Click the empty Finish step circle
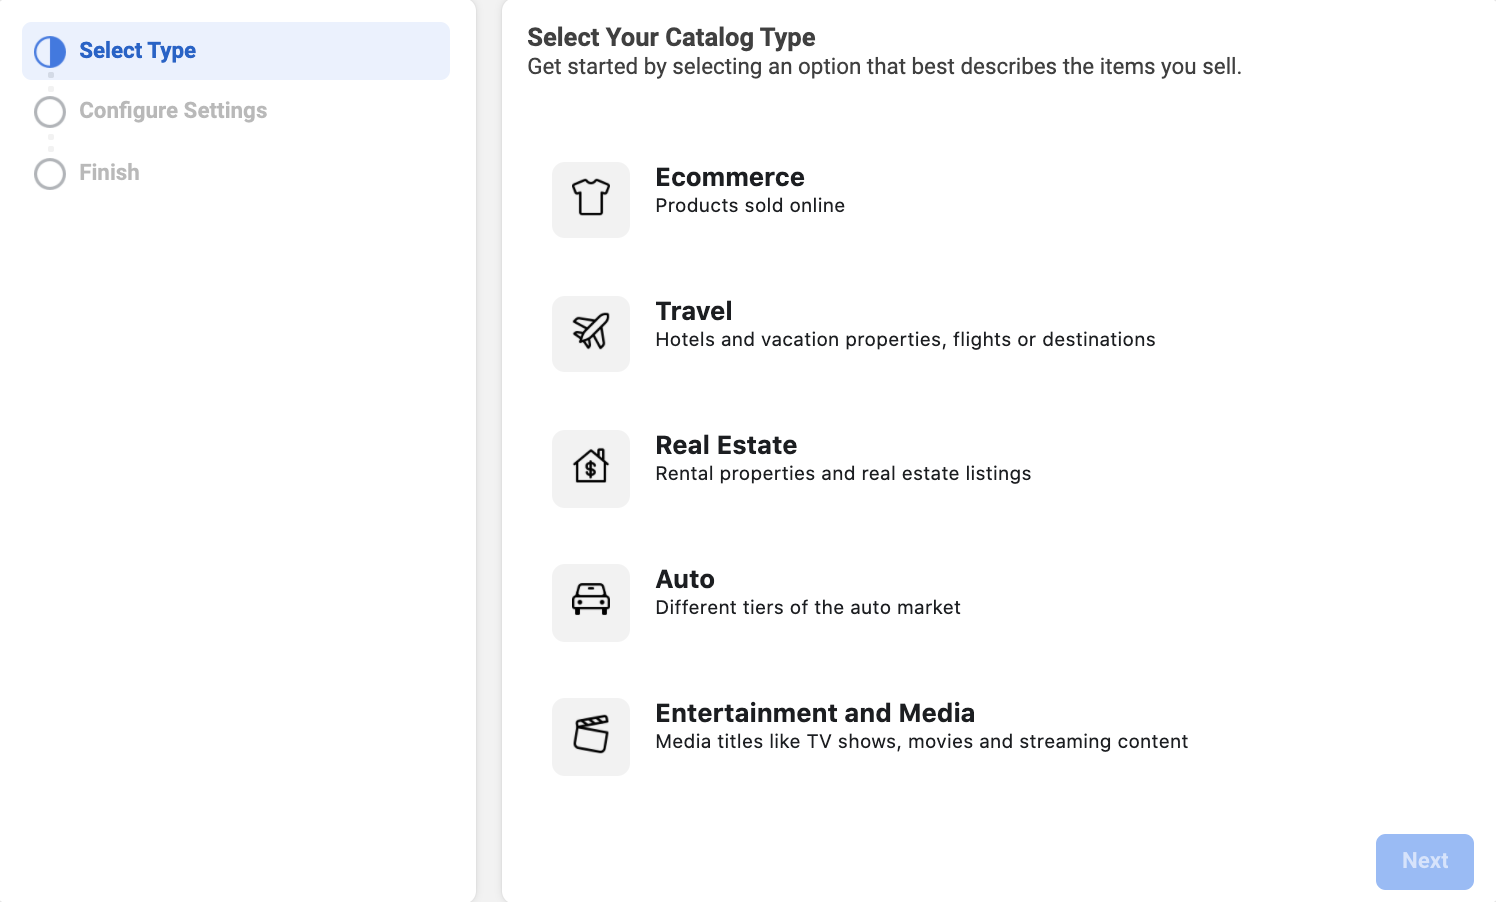The image size is (1496, 902). [50, 173]
